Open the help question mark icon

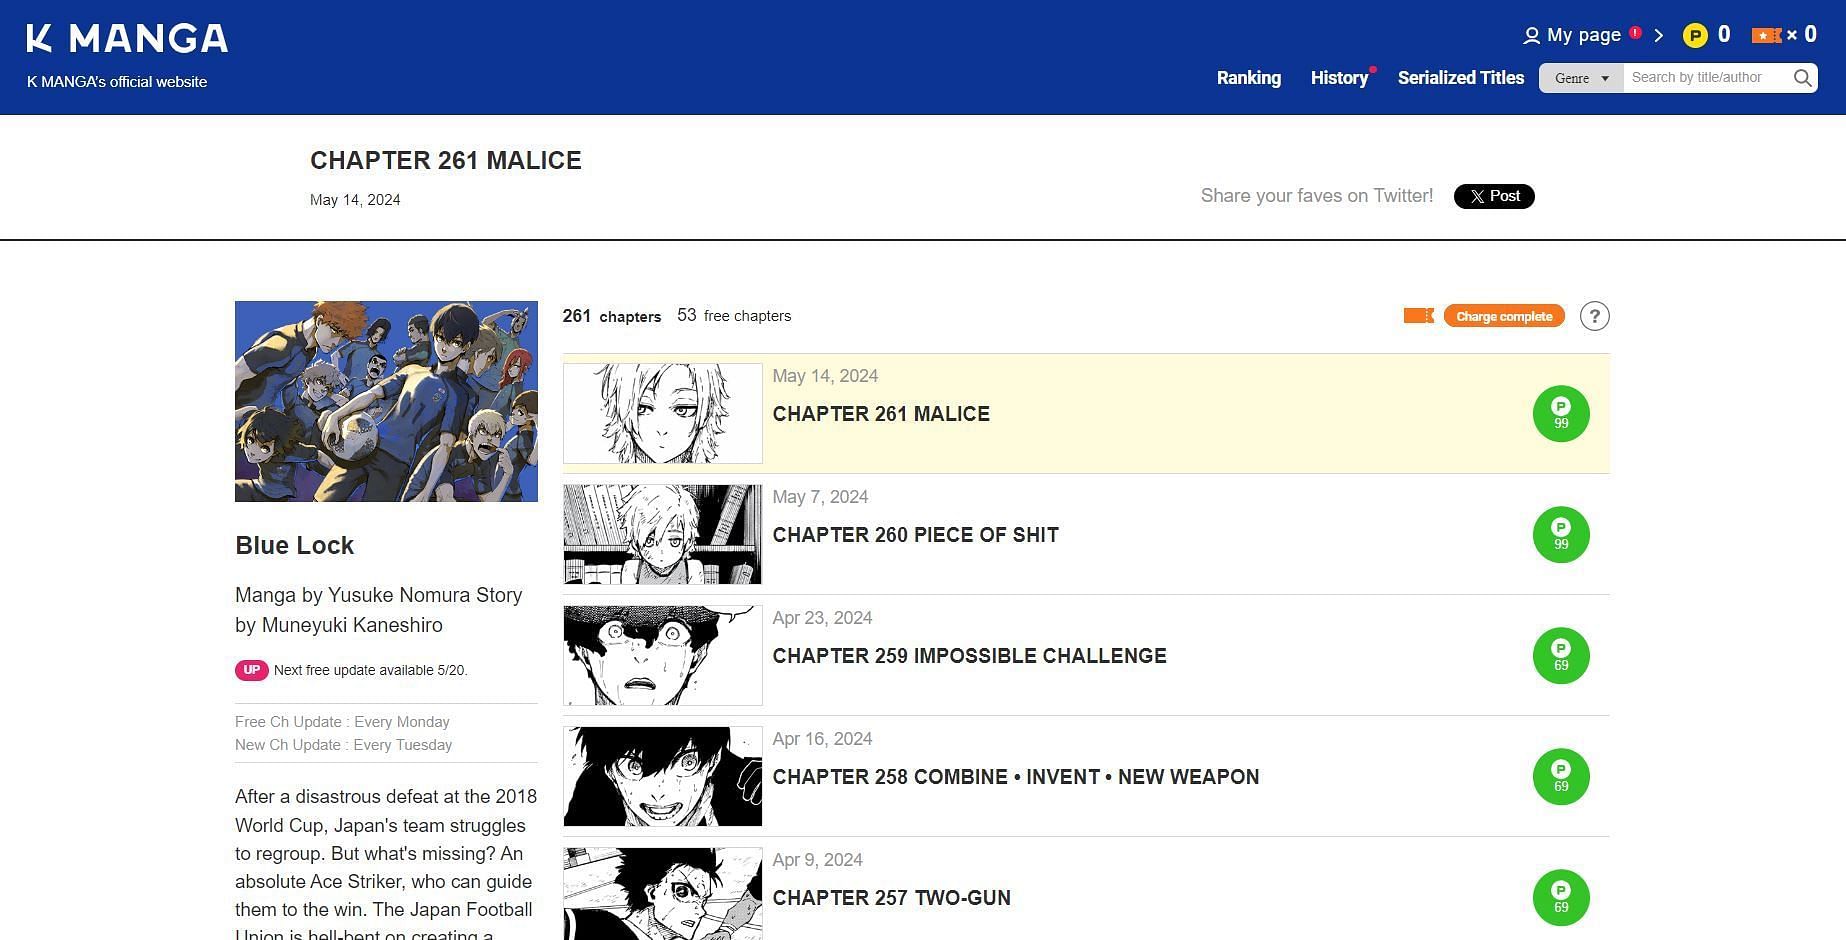pos(1595,316)
